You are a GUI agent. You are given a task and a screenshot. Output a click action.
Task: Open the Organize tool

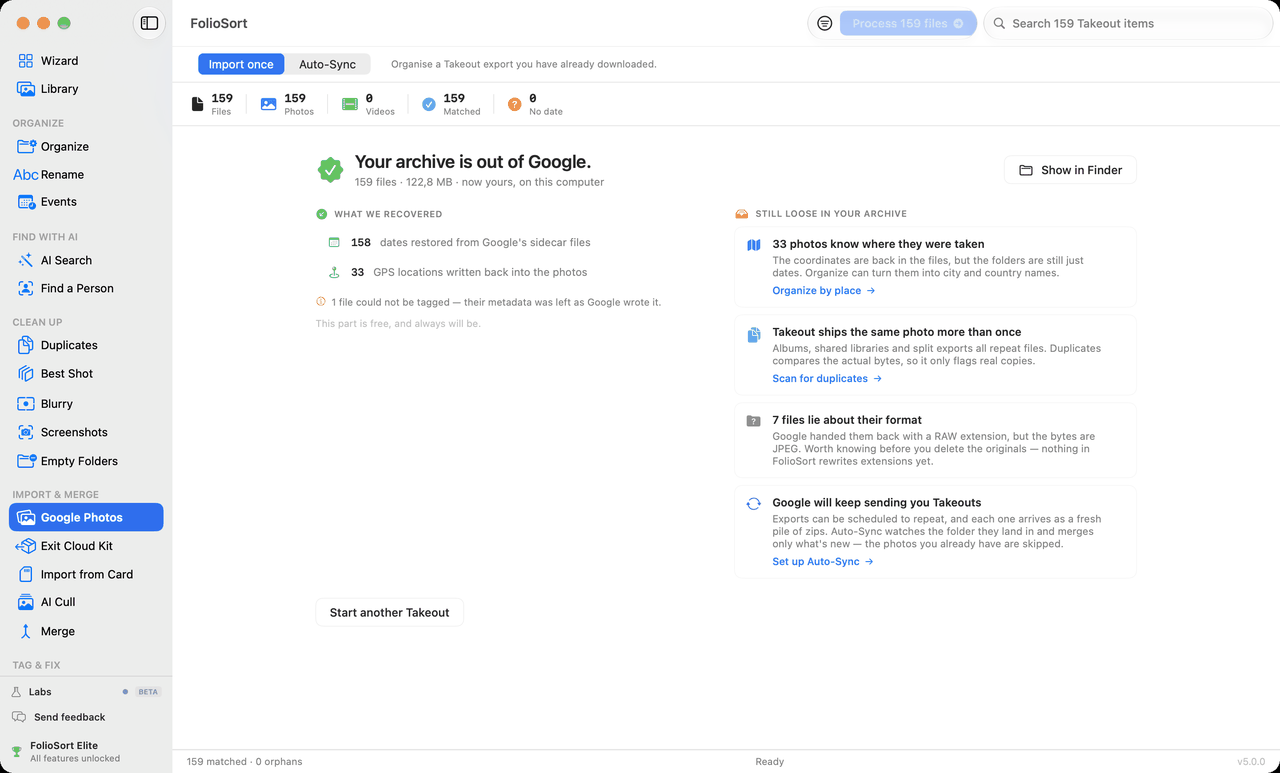point(86,146)
